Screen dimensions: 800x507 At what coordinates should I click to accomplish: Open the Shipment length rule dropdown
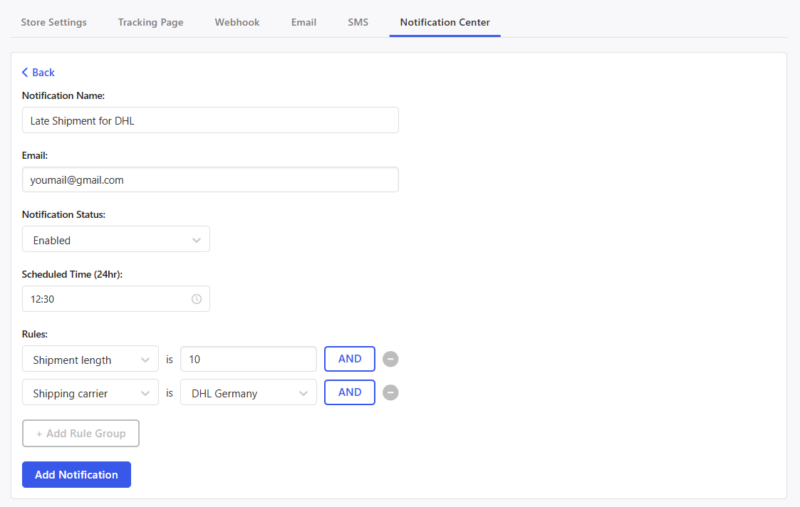[90, 360]
